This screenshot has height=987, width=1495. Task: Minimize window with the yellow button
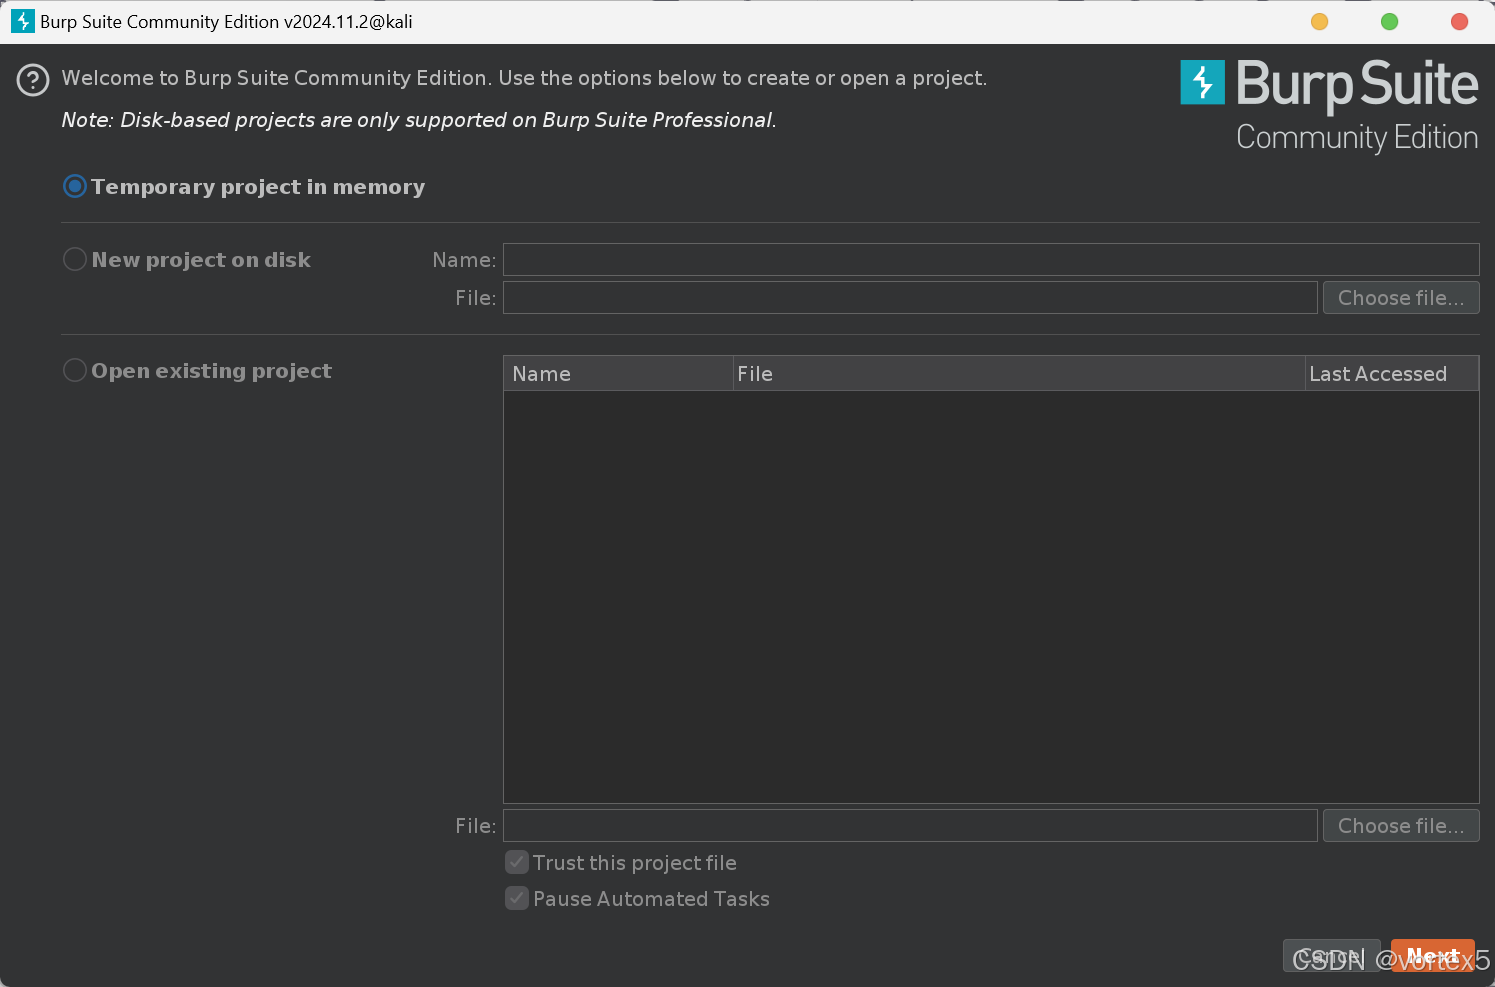coord(1320,21)
